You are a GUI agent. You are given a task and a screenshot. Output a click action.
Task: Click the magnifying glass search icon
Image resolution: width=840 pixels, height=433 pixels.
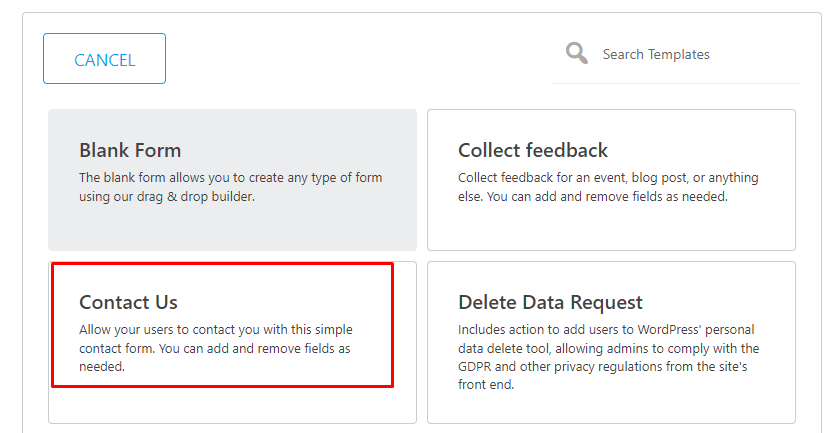pyautogui.click(x=577, y=53)
